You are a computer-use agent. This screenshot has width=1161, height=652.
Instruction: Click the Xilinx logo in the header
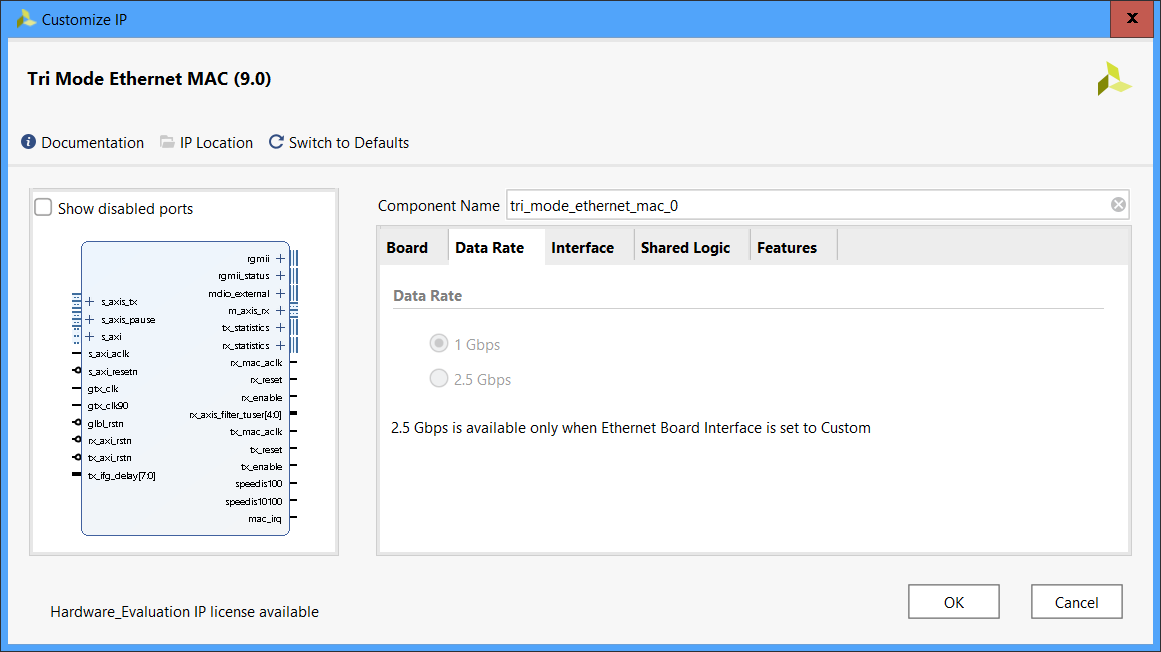[x=1113, y=79]
